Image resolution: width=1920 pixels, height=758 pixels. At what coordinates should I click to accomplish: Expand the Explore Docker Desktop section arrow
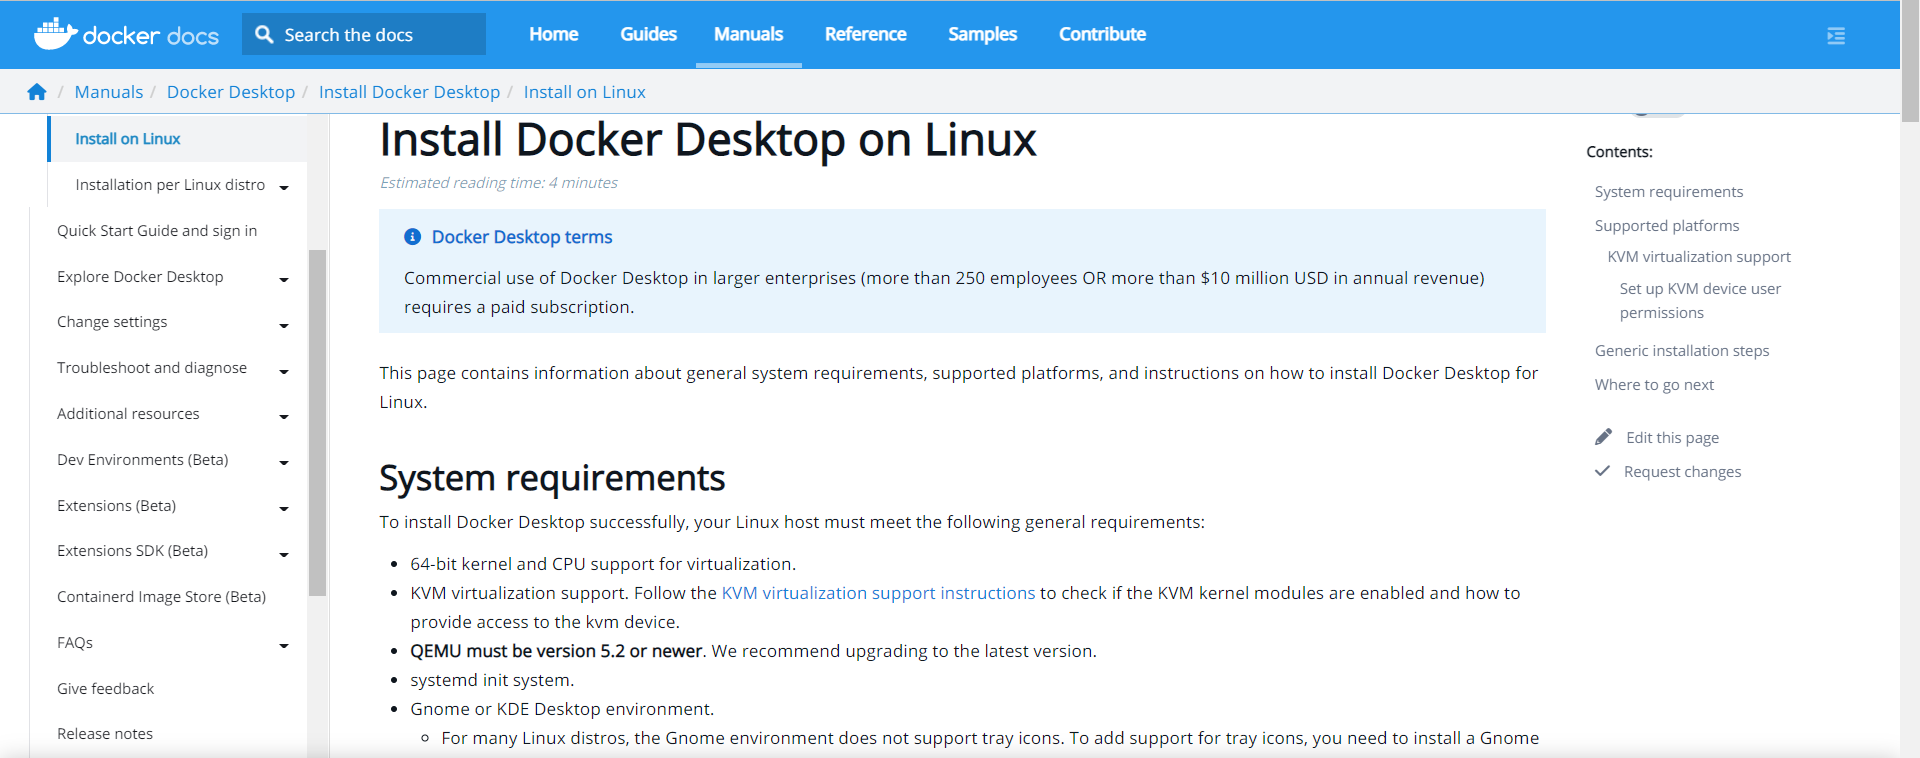[x=284, y=279]
